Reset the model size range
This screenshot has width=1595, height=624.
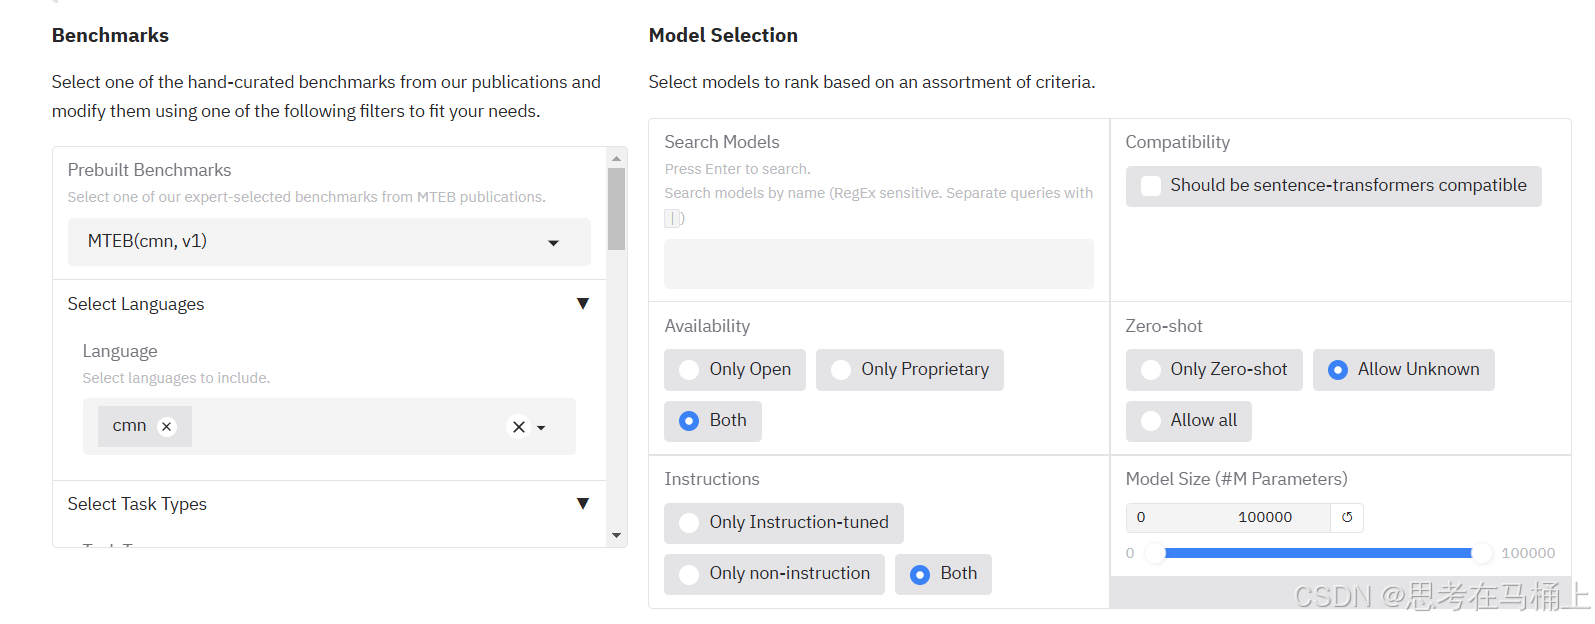[x=1347, y=517]
